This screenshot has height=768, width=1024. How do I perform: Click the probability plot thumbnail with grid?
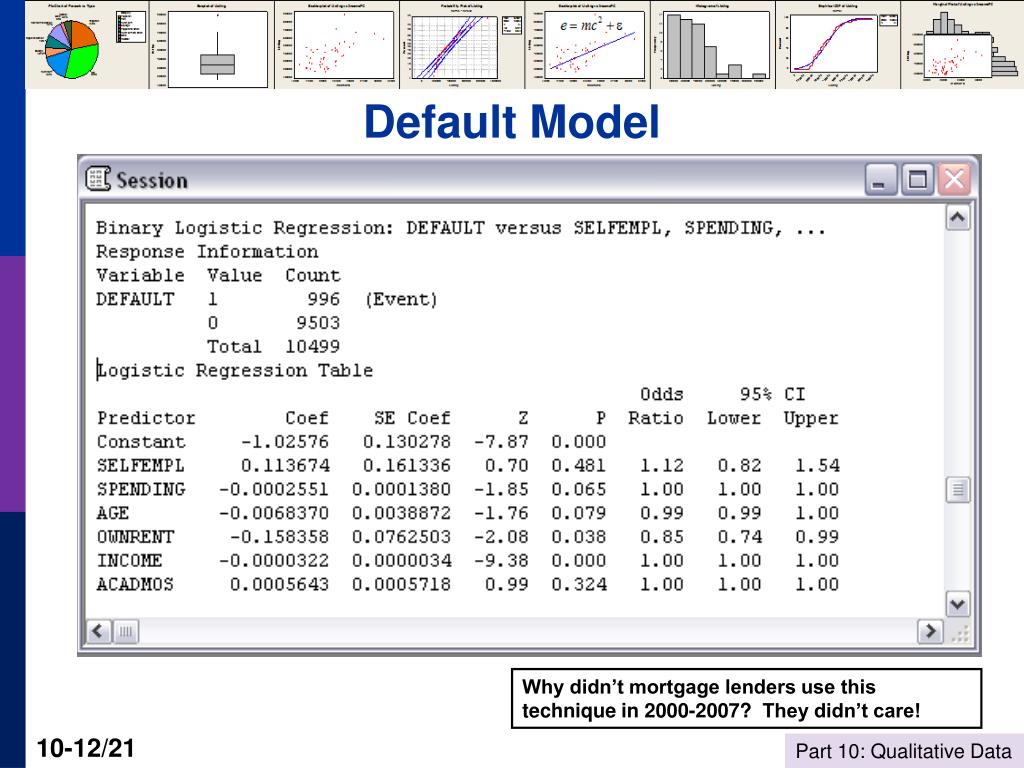[462, 44]
